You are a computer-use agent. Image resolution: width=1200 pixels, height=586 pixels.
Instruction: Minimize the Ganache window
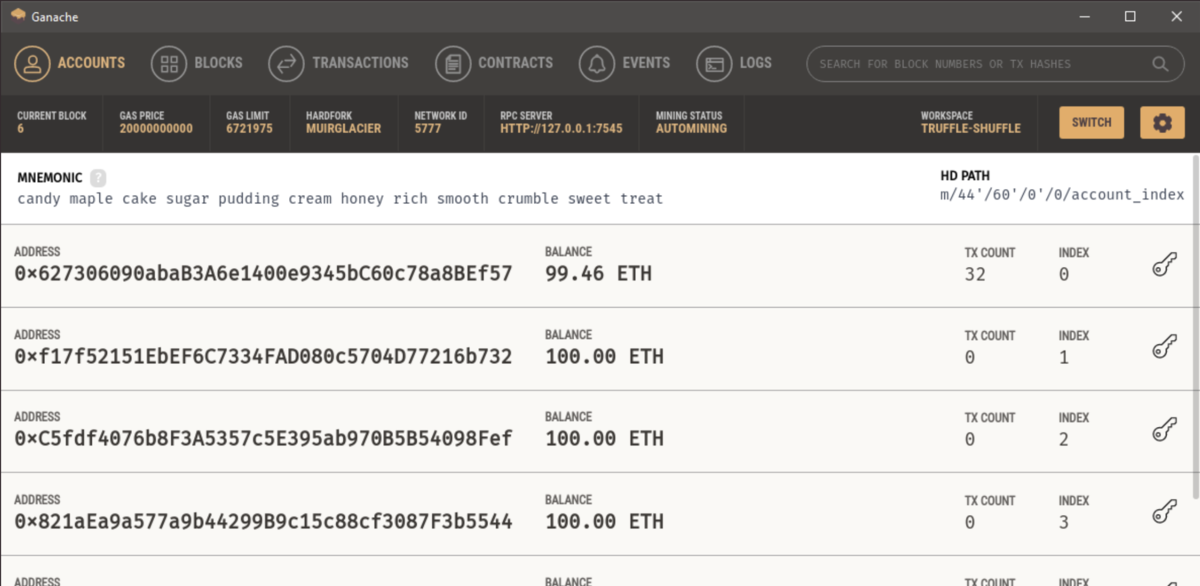[x=1084, y=16]
